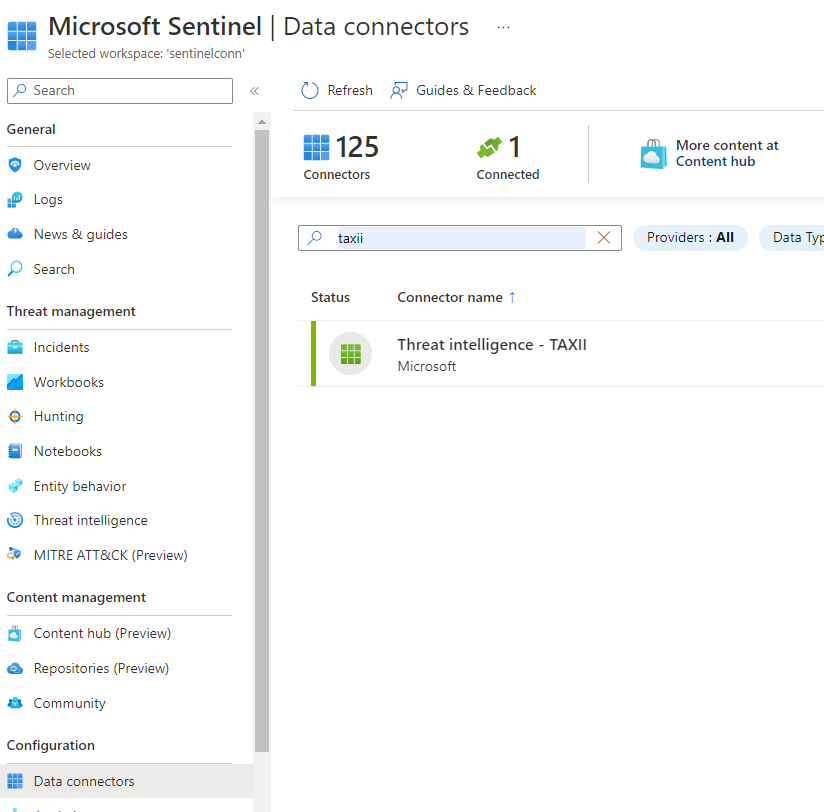Go to Threat intelligence page
This screenshot has height=812, width=824.
[90, 520]
